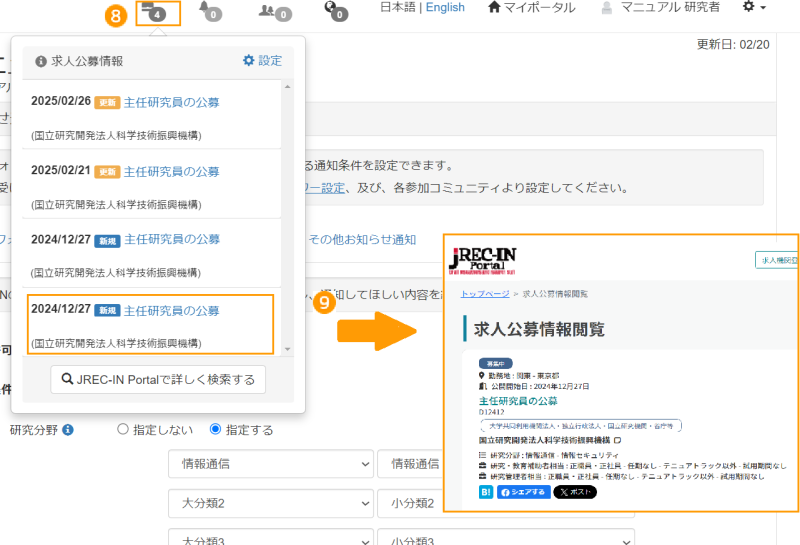This screenshot has width=800, height=545.
Task: Click the JREC-IN Portal logo
Action: [483, 261]
